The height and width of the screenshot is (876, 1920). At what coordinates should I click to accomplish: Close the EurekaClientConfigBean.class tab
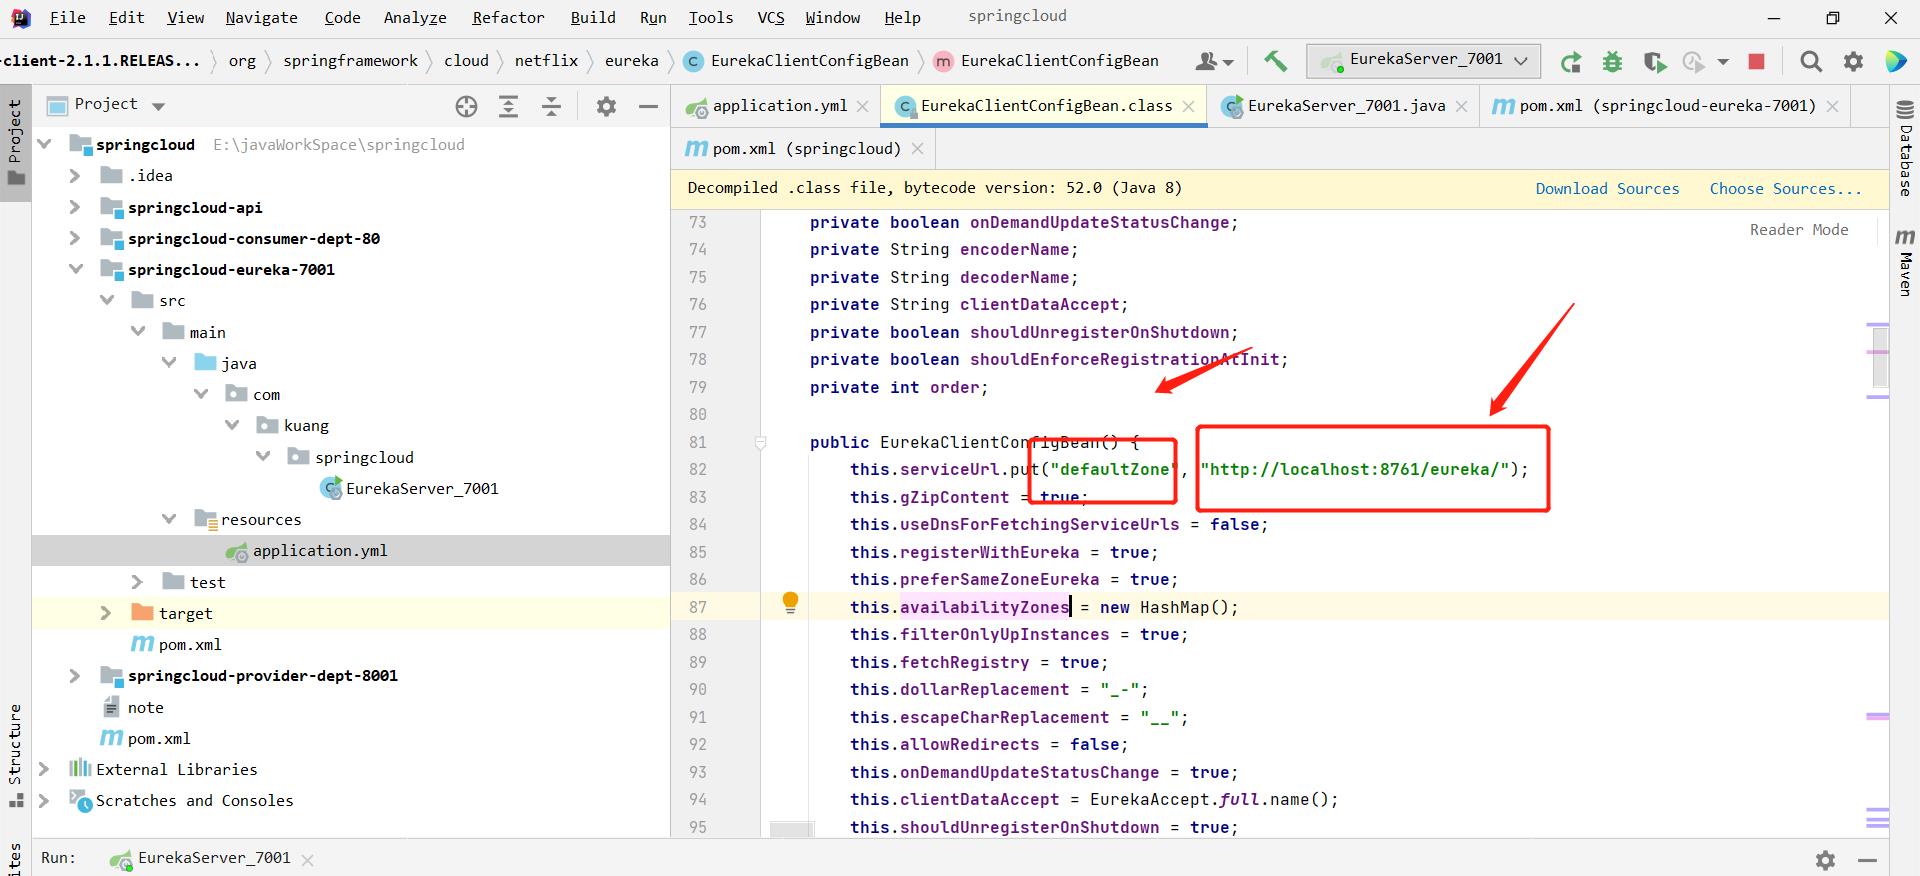pos(1188,106)
